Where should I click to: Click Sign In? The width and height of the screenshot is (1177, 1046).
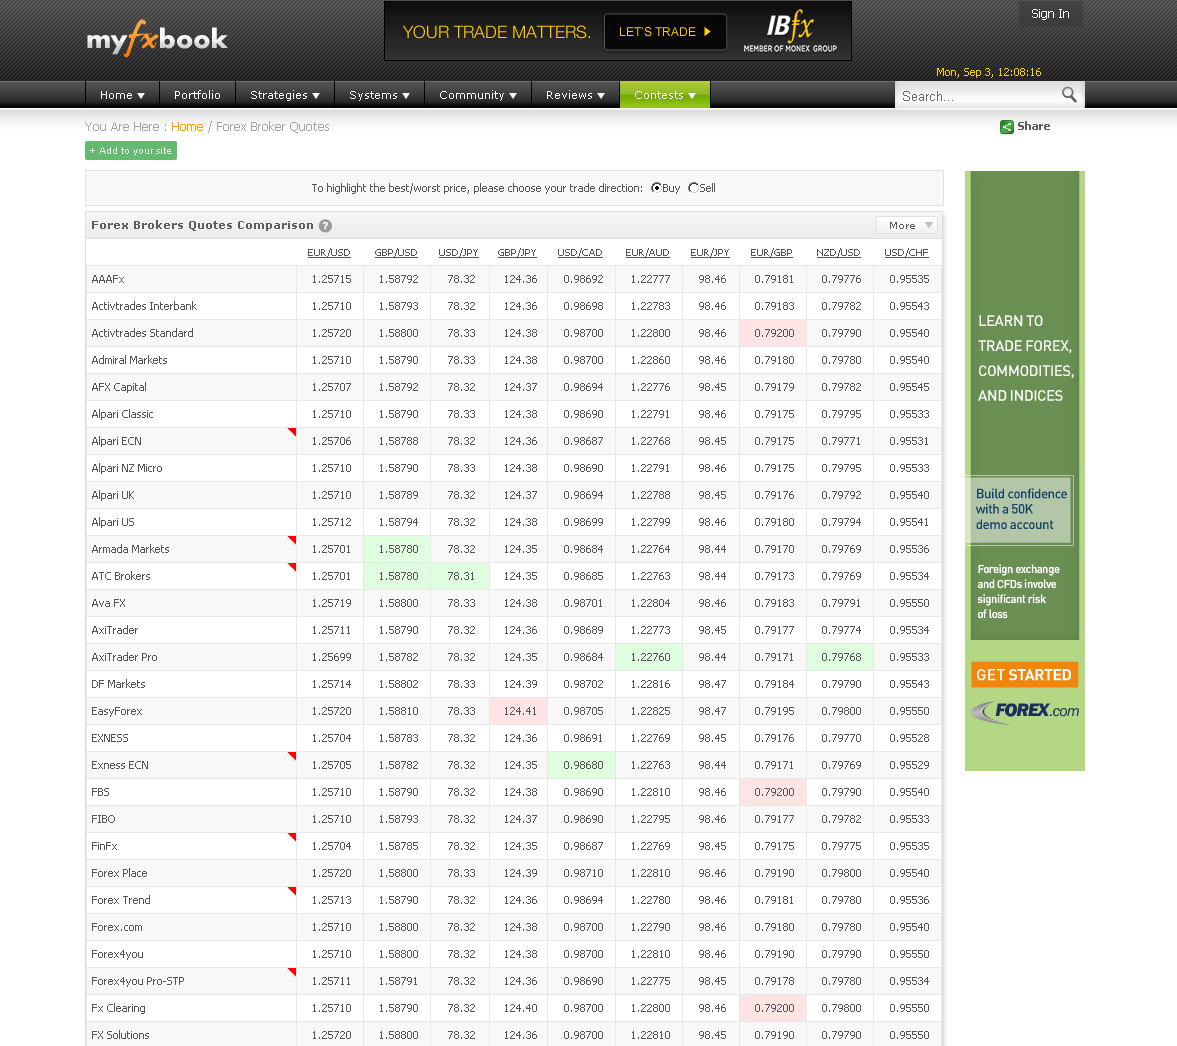pos(1050,14)
